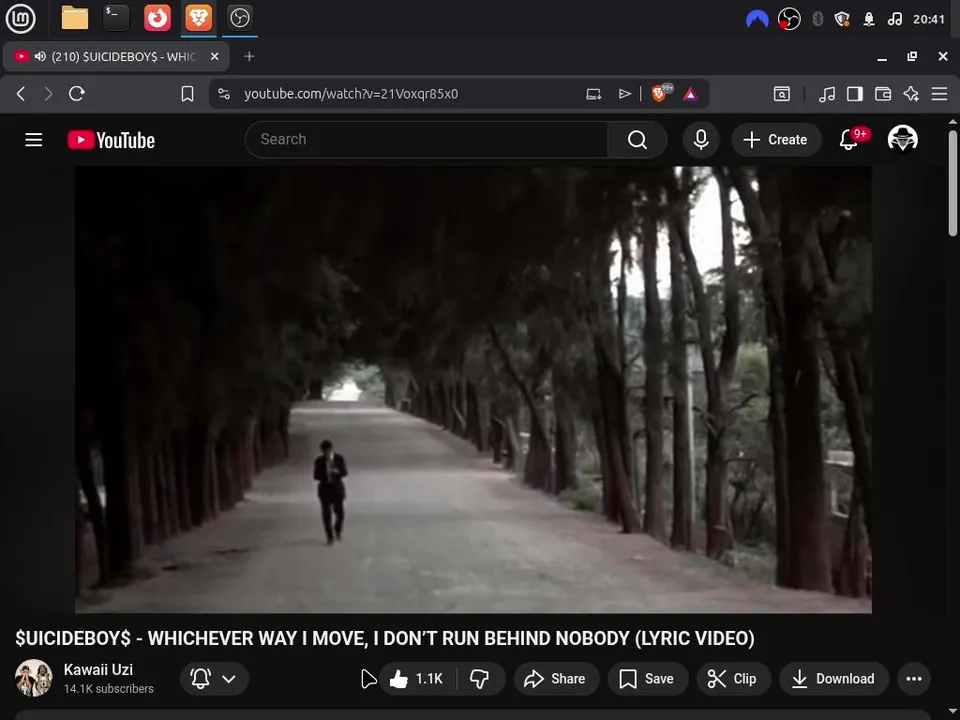
Task: Close the $UICIDEBOY$ browser tab
Action: pos(214,56)
